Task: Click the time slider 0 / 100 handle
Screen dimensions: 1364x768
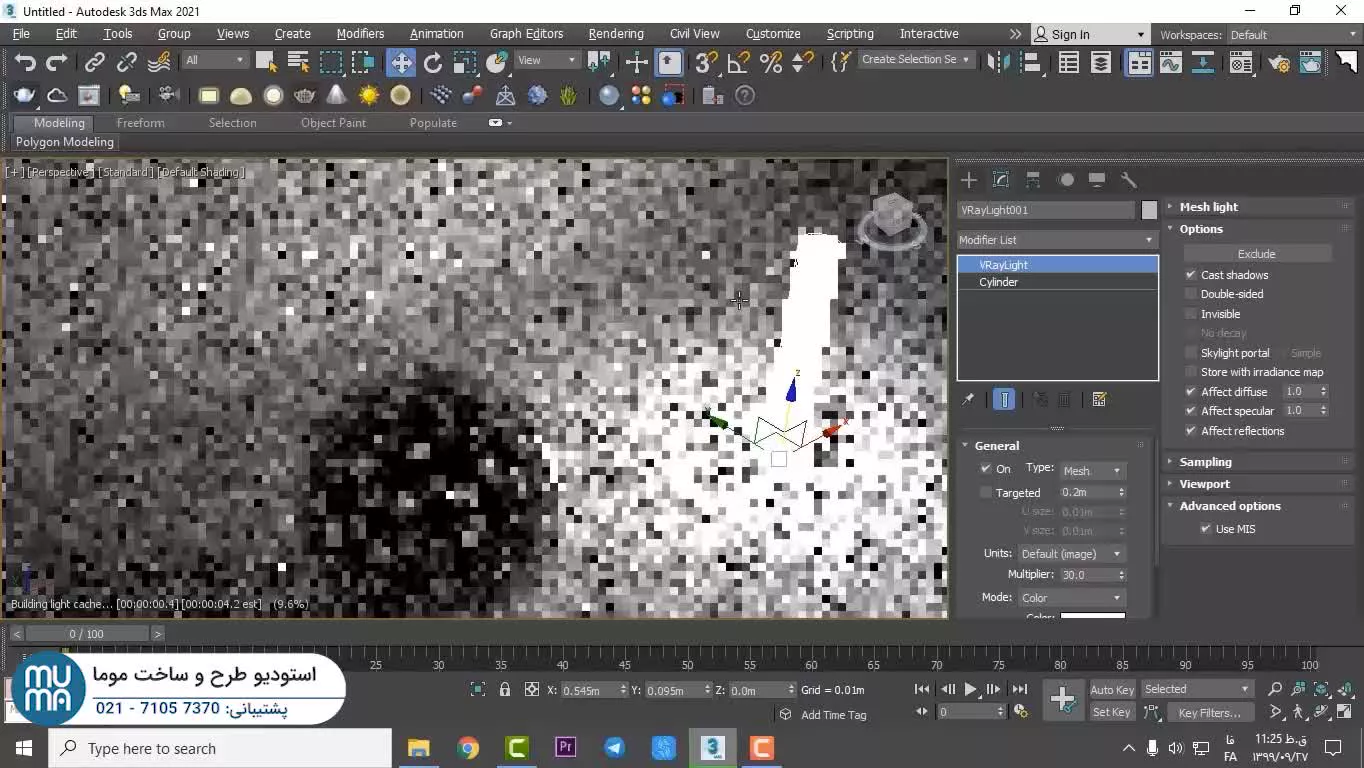Action: (87, 634)
